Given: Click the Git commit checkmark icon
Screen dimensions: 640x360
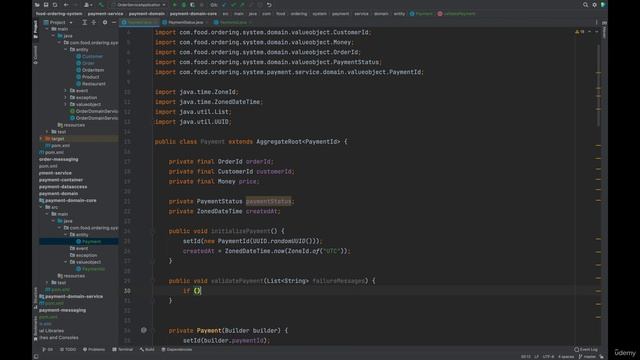Looking at the screenshot, I should coord(233,5).
